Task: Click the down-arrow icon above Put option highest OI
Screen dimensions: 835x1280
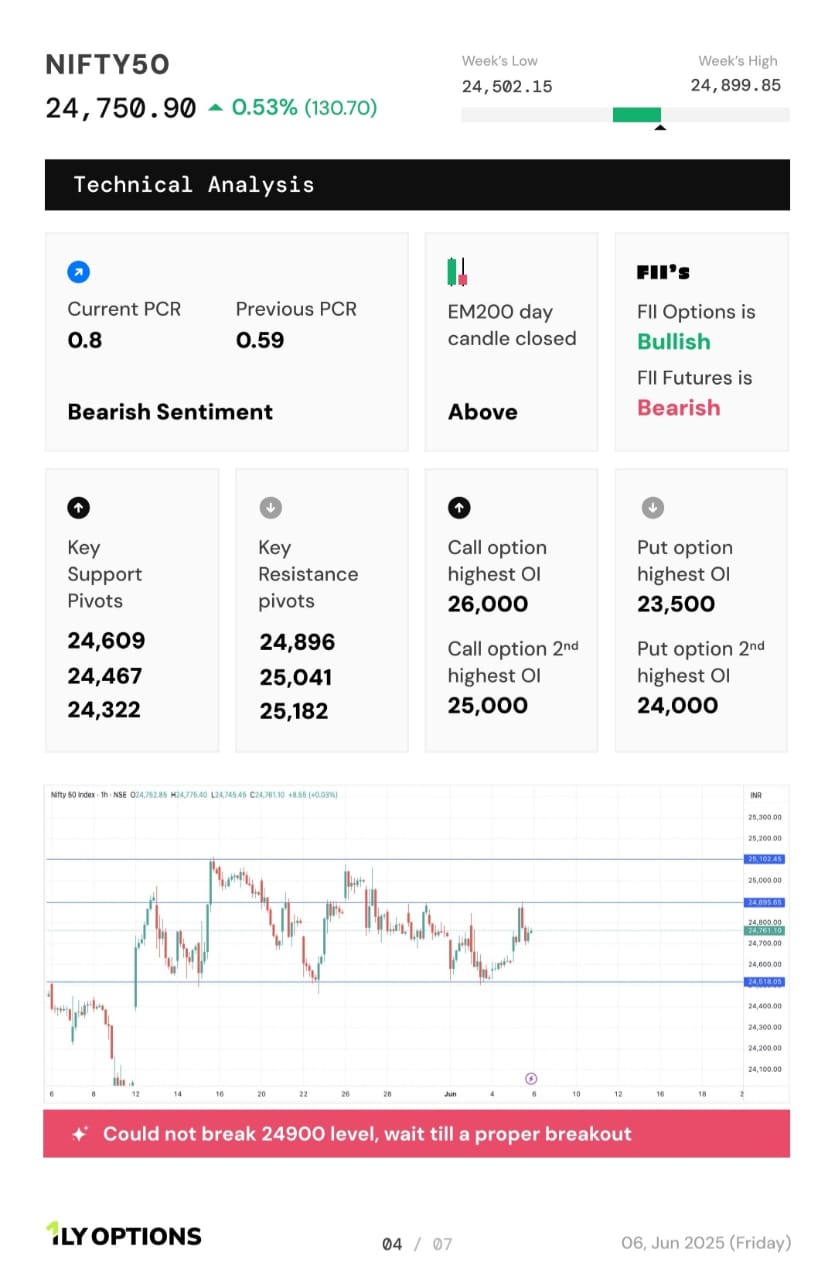Action: click(652, 508)
